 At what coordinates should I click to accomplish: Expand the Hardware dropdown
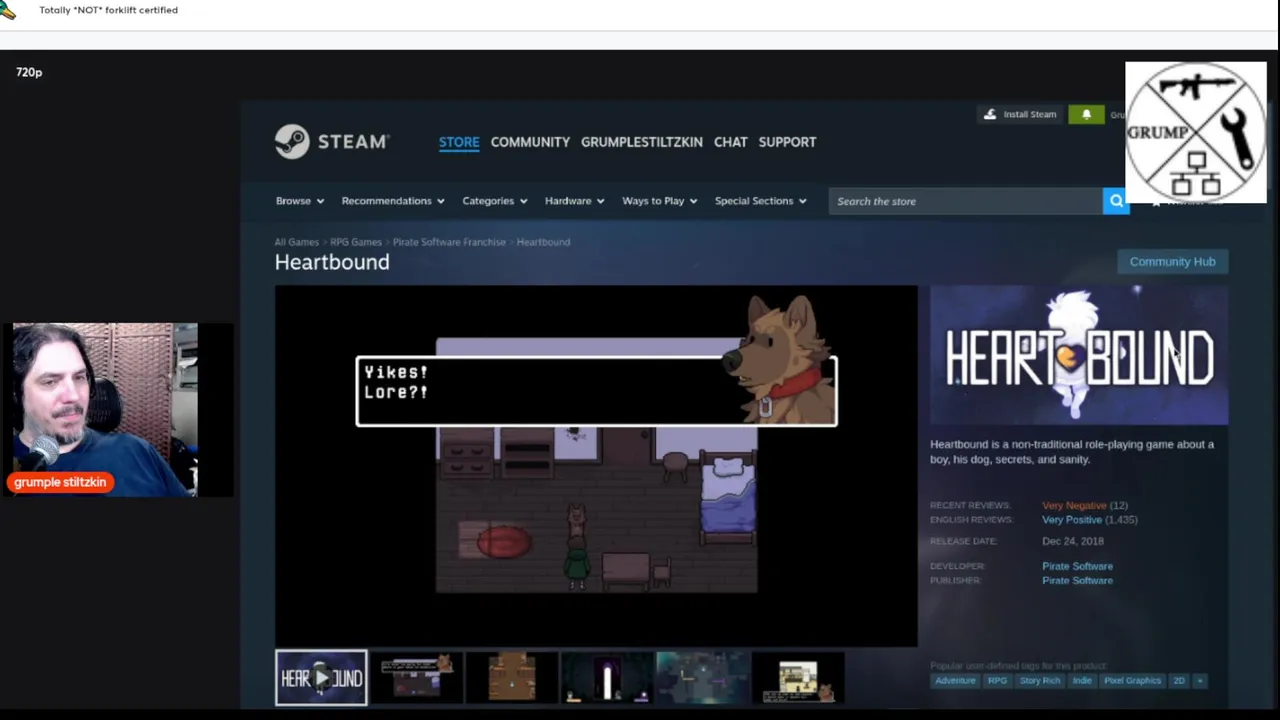click(x=575, y=201)
